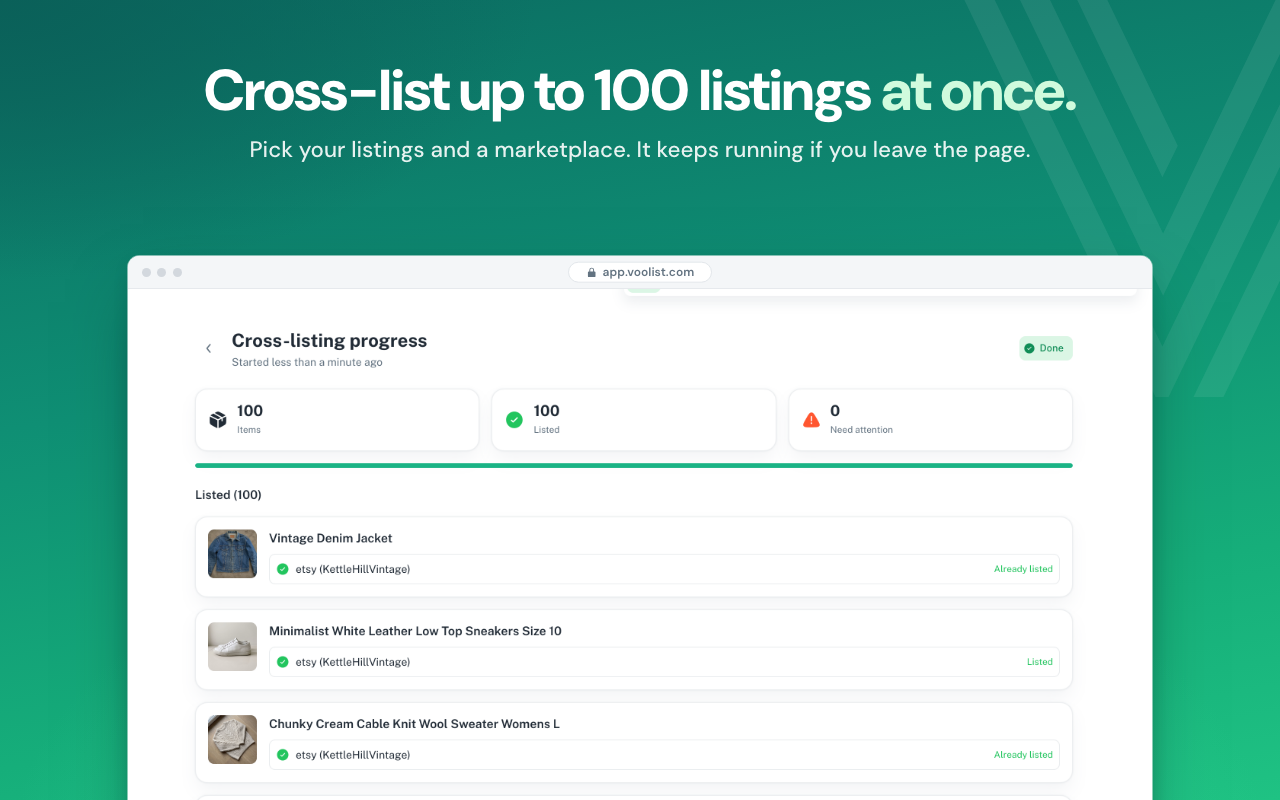Click the 'Listed (100)' section heading
Image resolution: width=1280 pixels, height=800 pixels.
coord(228,495)
